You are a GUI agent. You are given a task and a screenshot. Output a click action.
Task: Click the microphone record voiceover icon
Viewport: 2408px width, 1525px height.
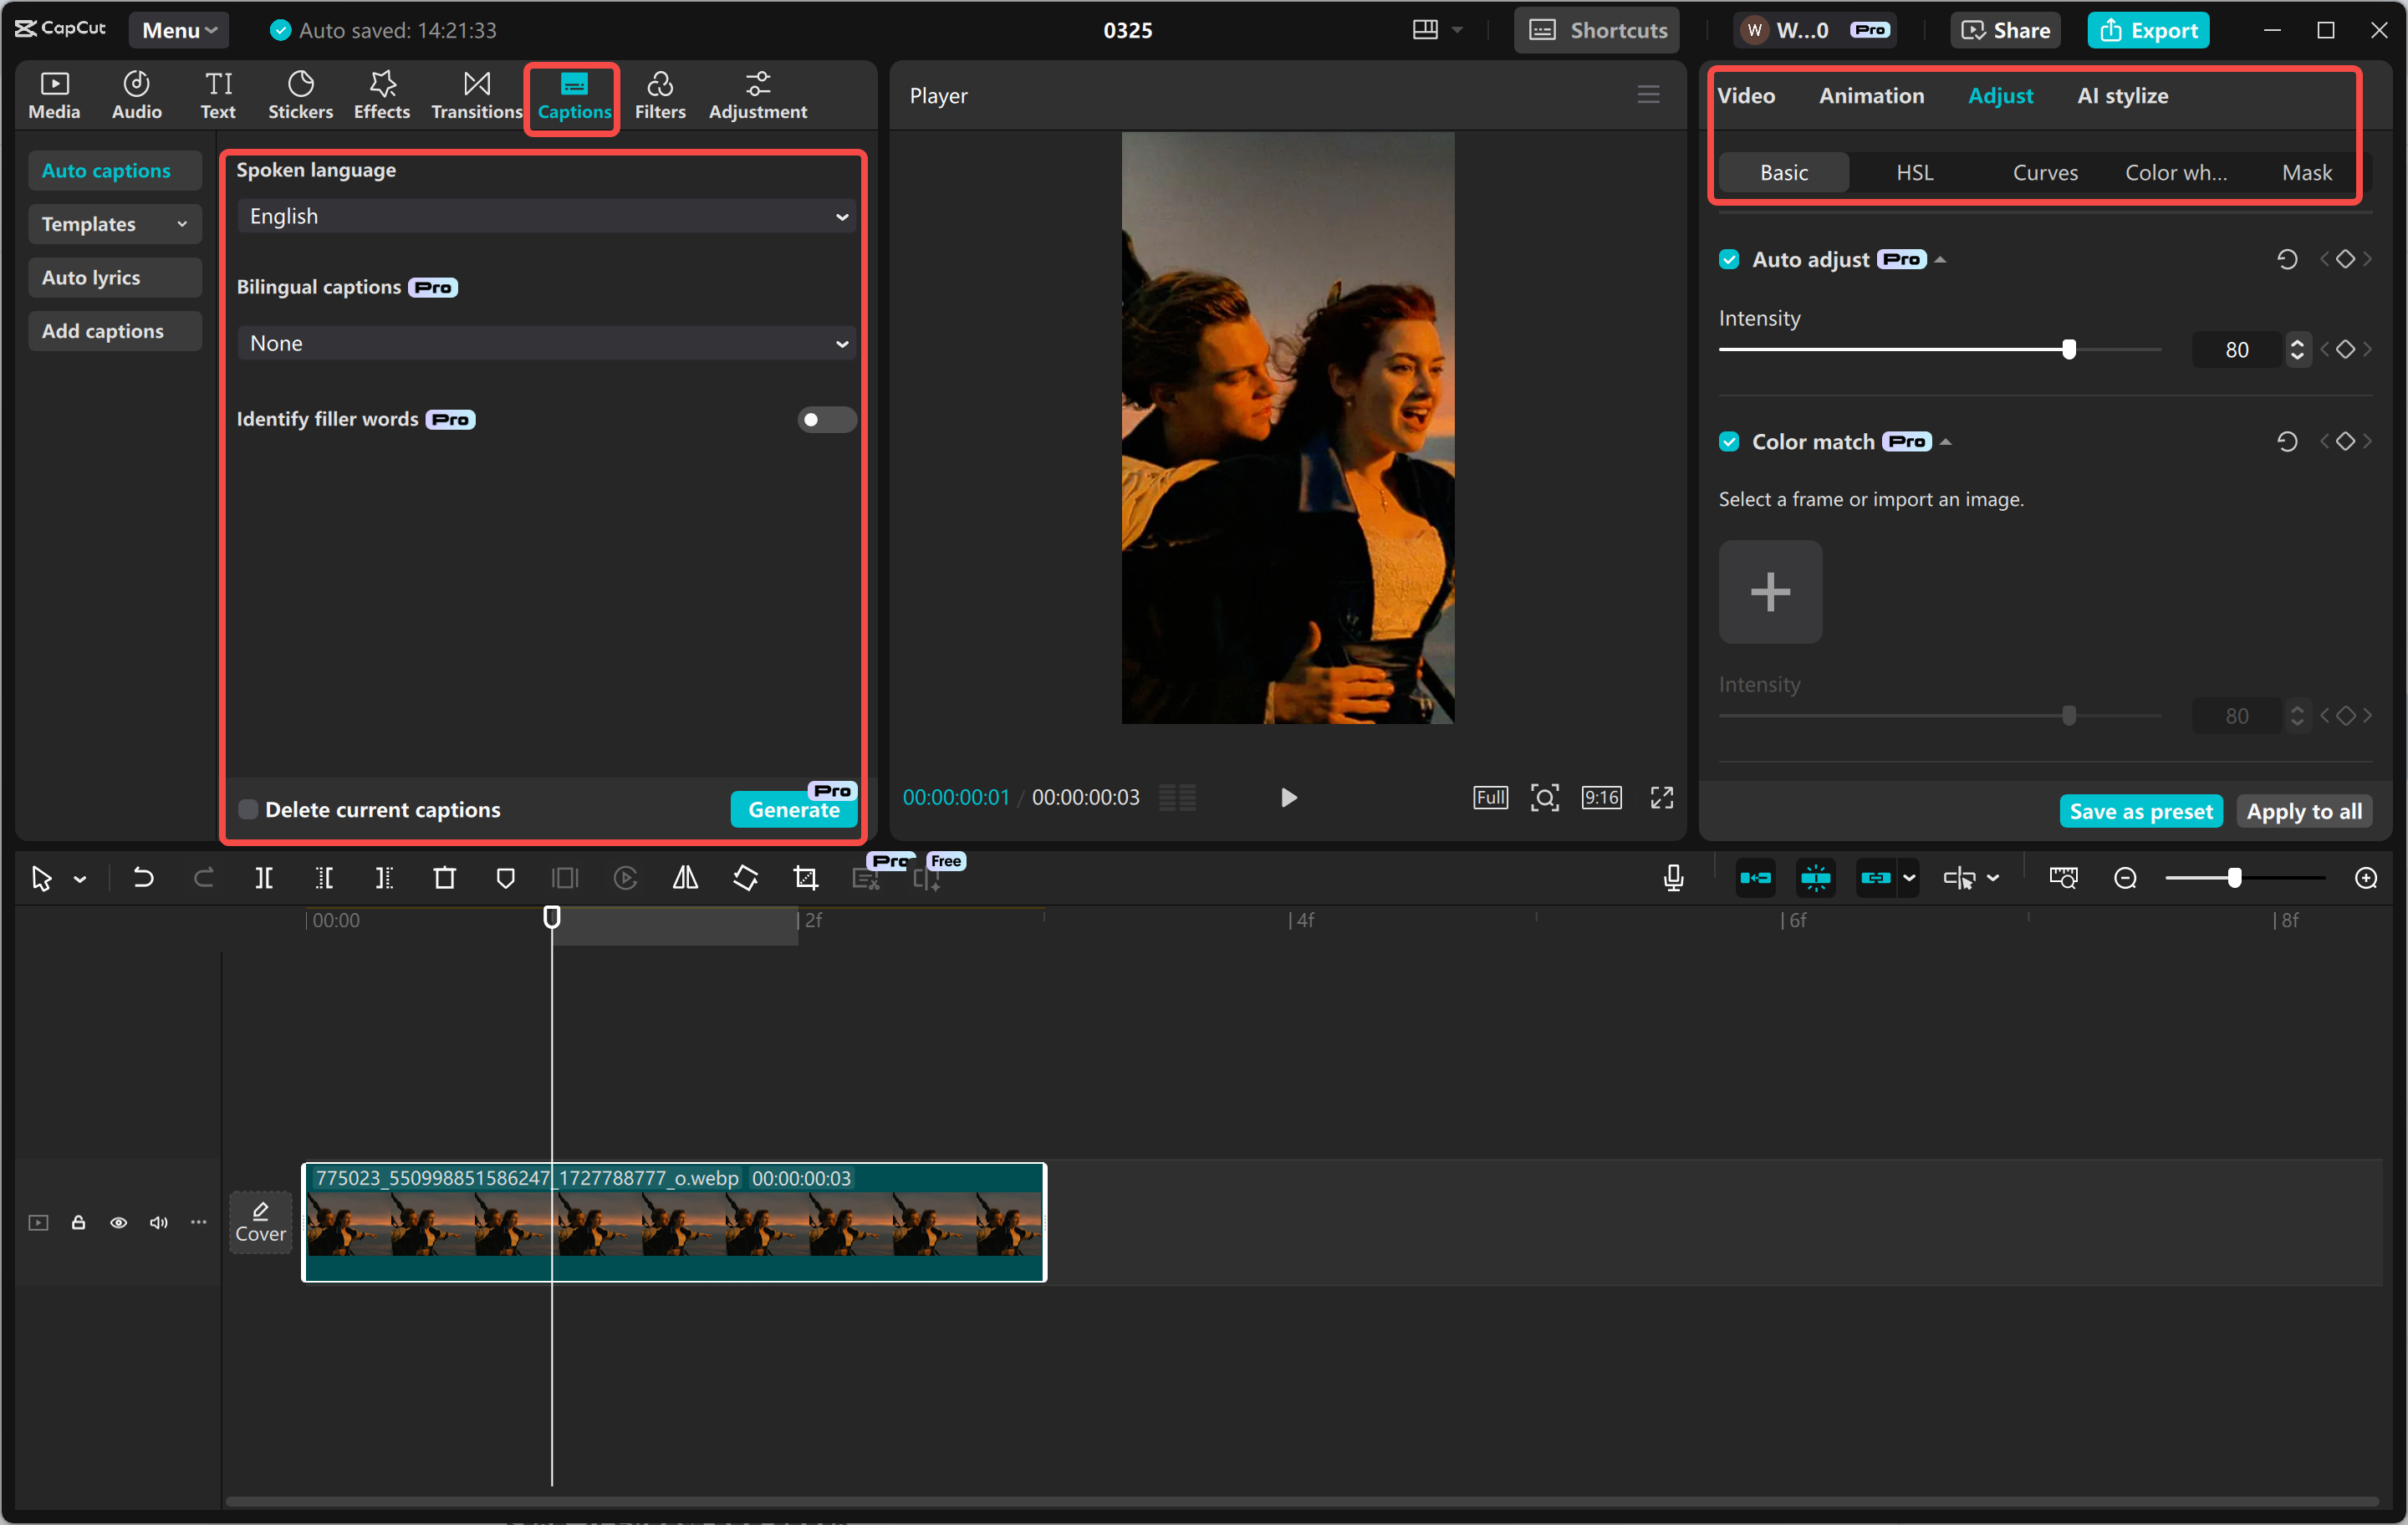coord(1673,878)
